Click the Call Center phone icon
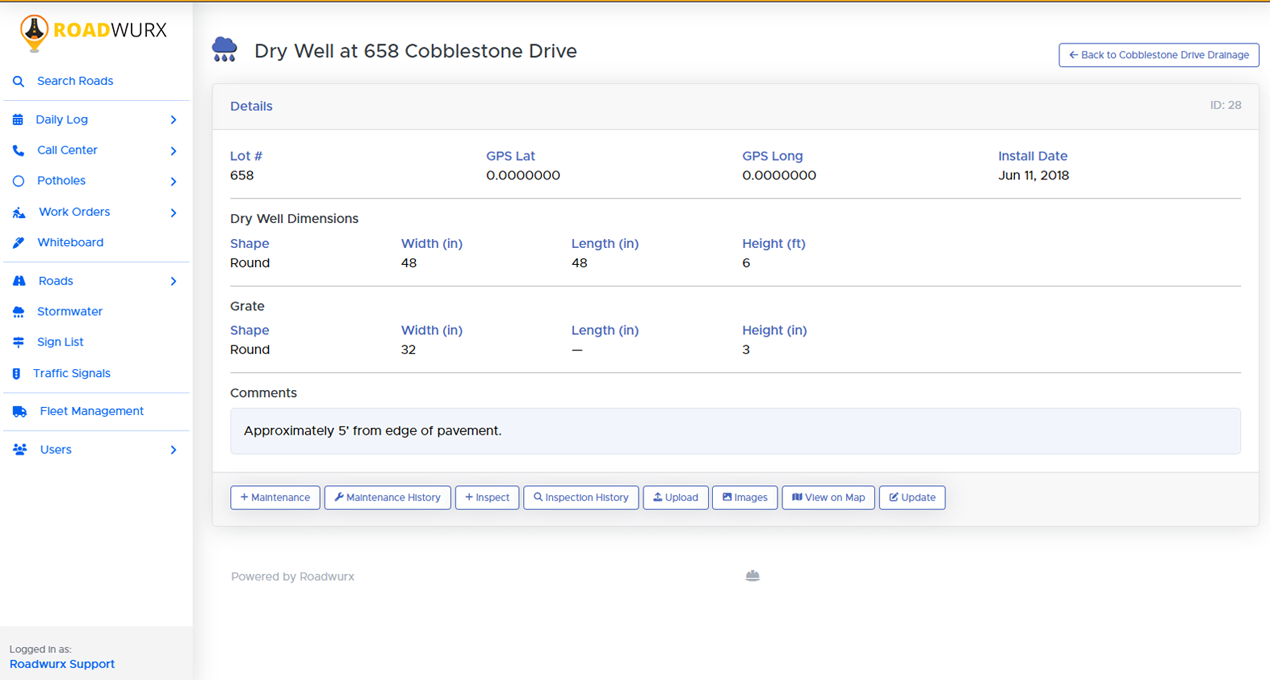The width and height of the screenshot is (1270, 680). [x=18, y=151]
